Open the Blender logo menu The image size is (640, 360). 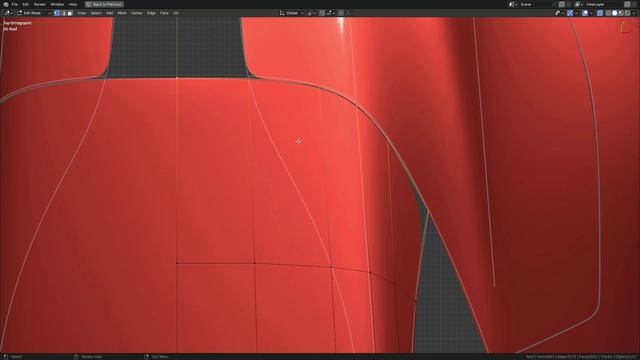pyautogui.click(x=6, y=4)
